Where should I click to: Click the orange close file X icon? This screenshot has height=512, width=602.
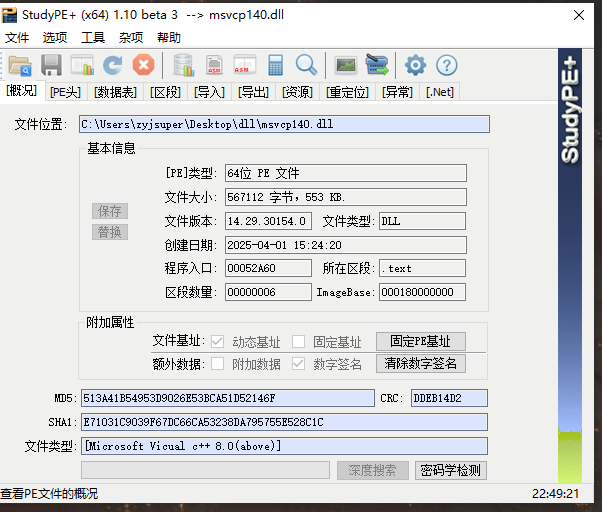[144, 64]
